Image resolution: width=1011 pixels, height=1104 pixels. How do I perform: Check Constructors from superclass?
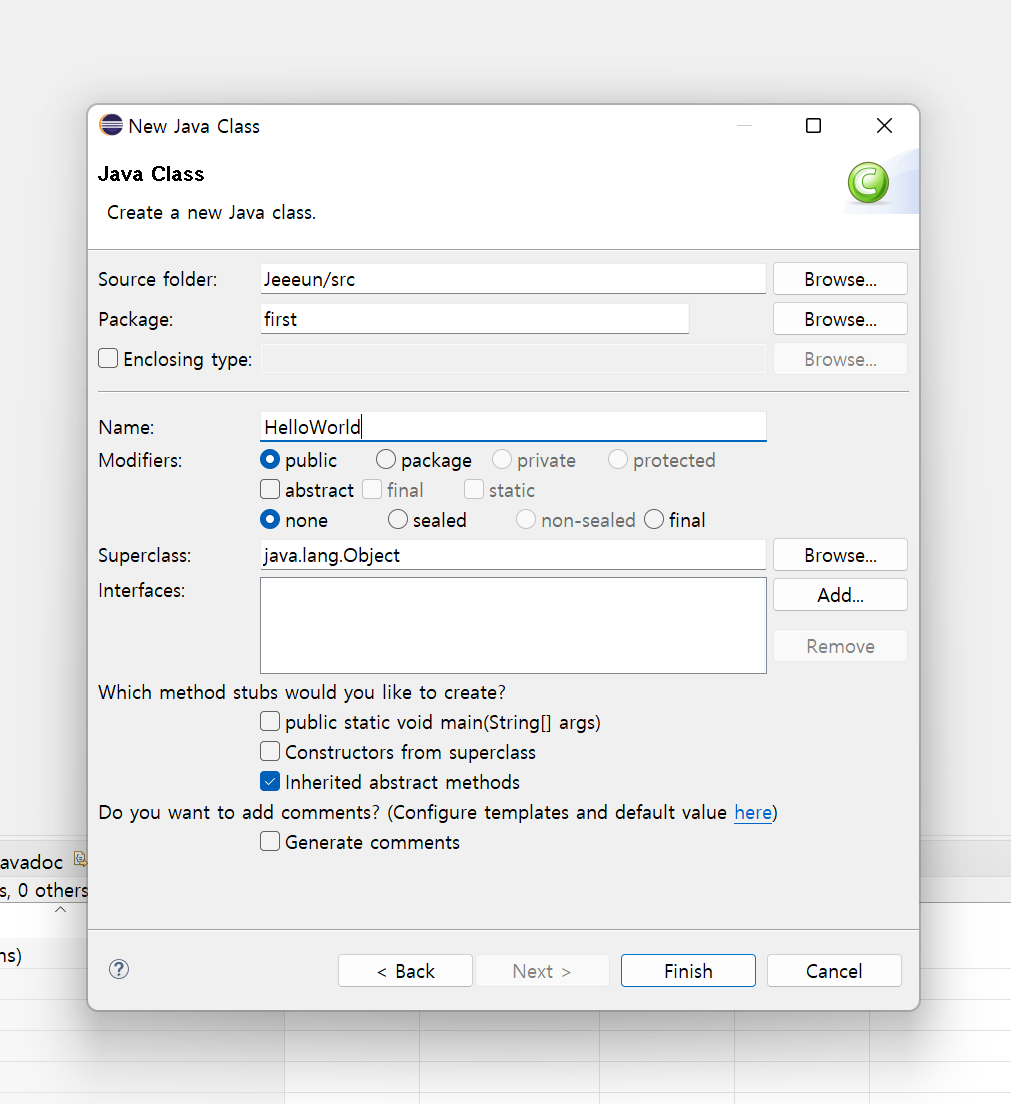click(270, 751)
